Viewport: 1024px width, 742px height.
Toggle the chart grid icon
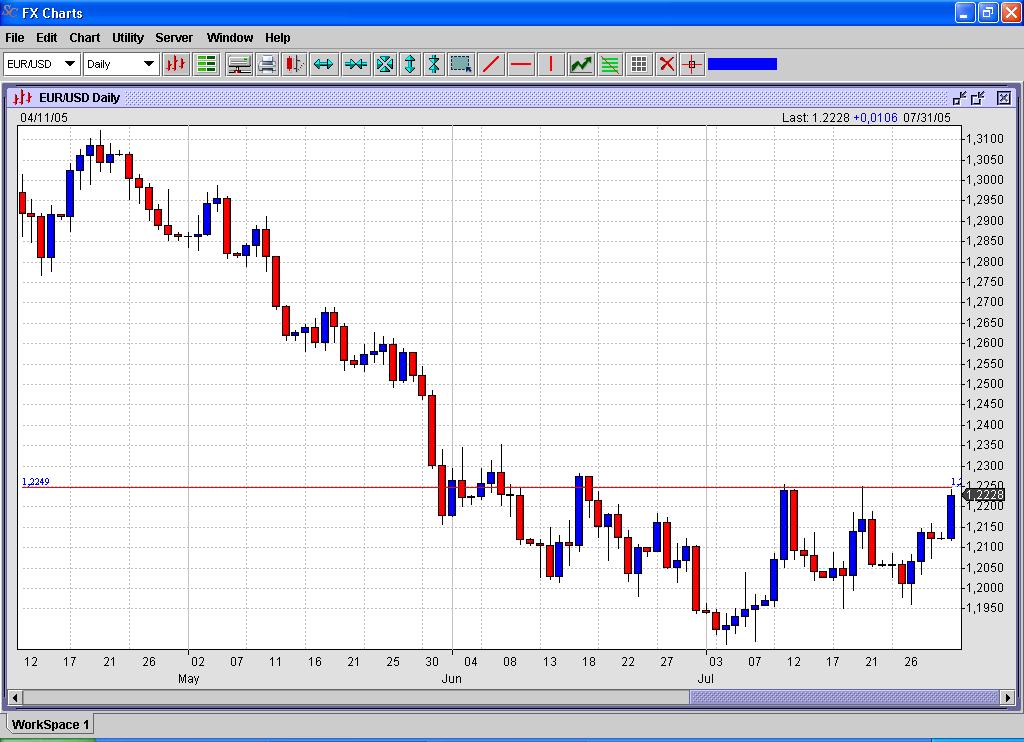[639, 64]
